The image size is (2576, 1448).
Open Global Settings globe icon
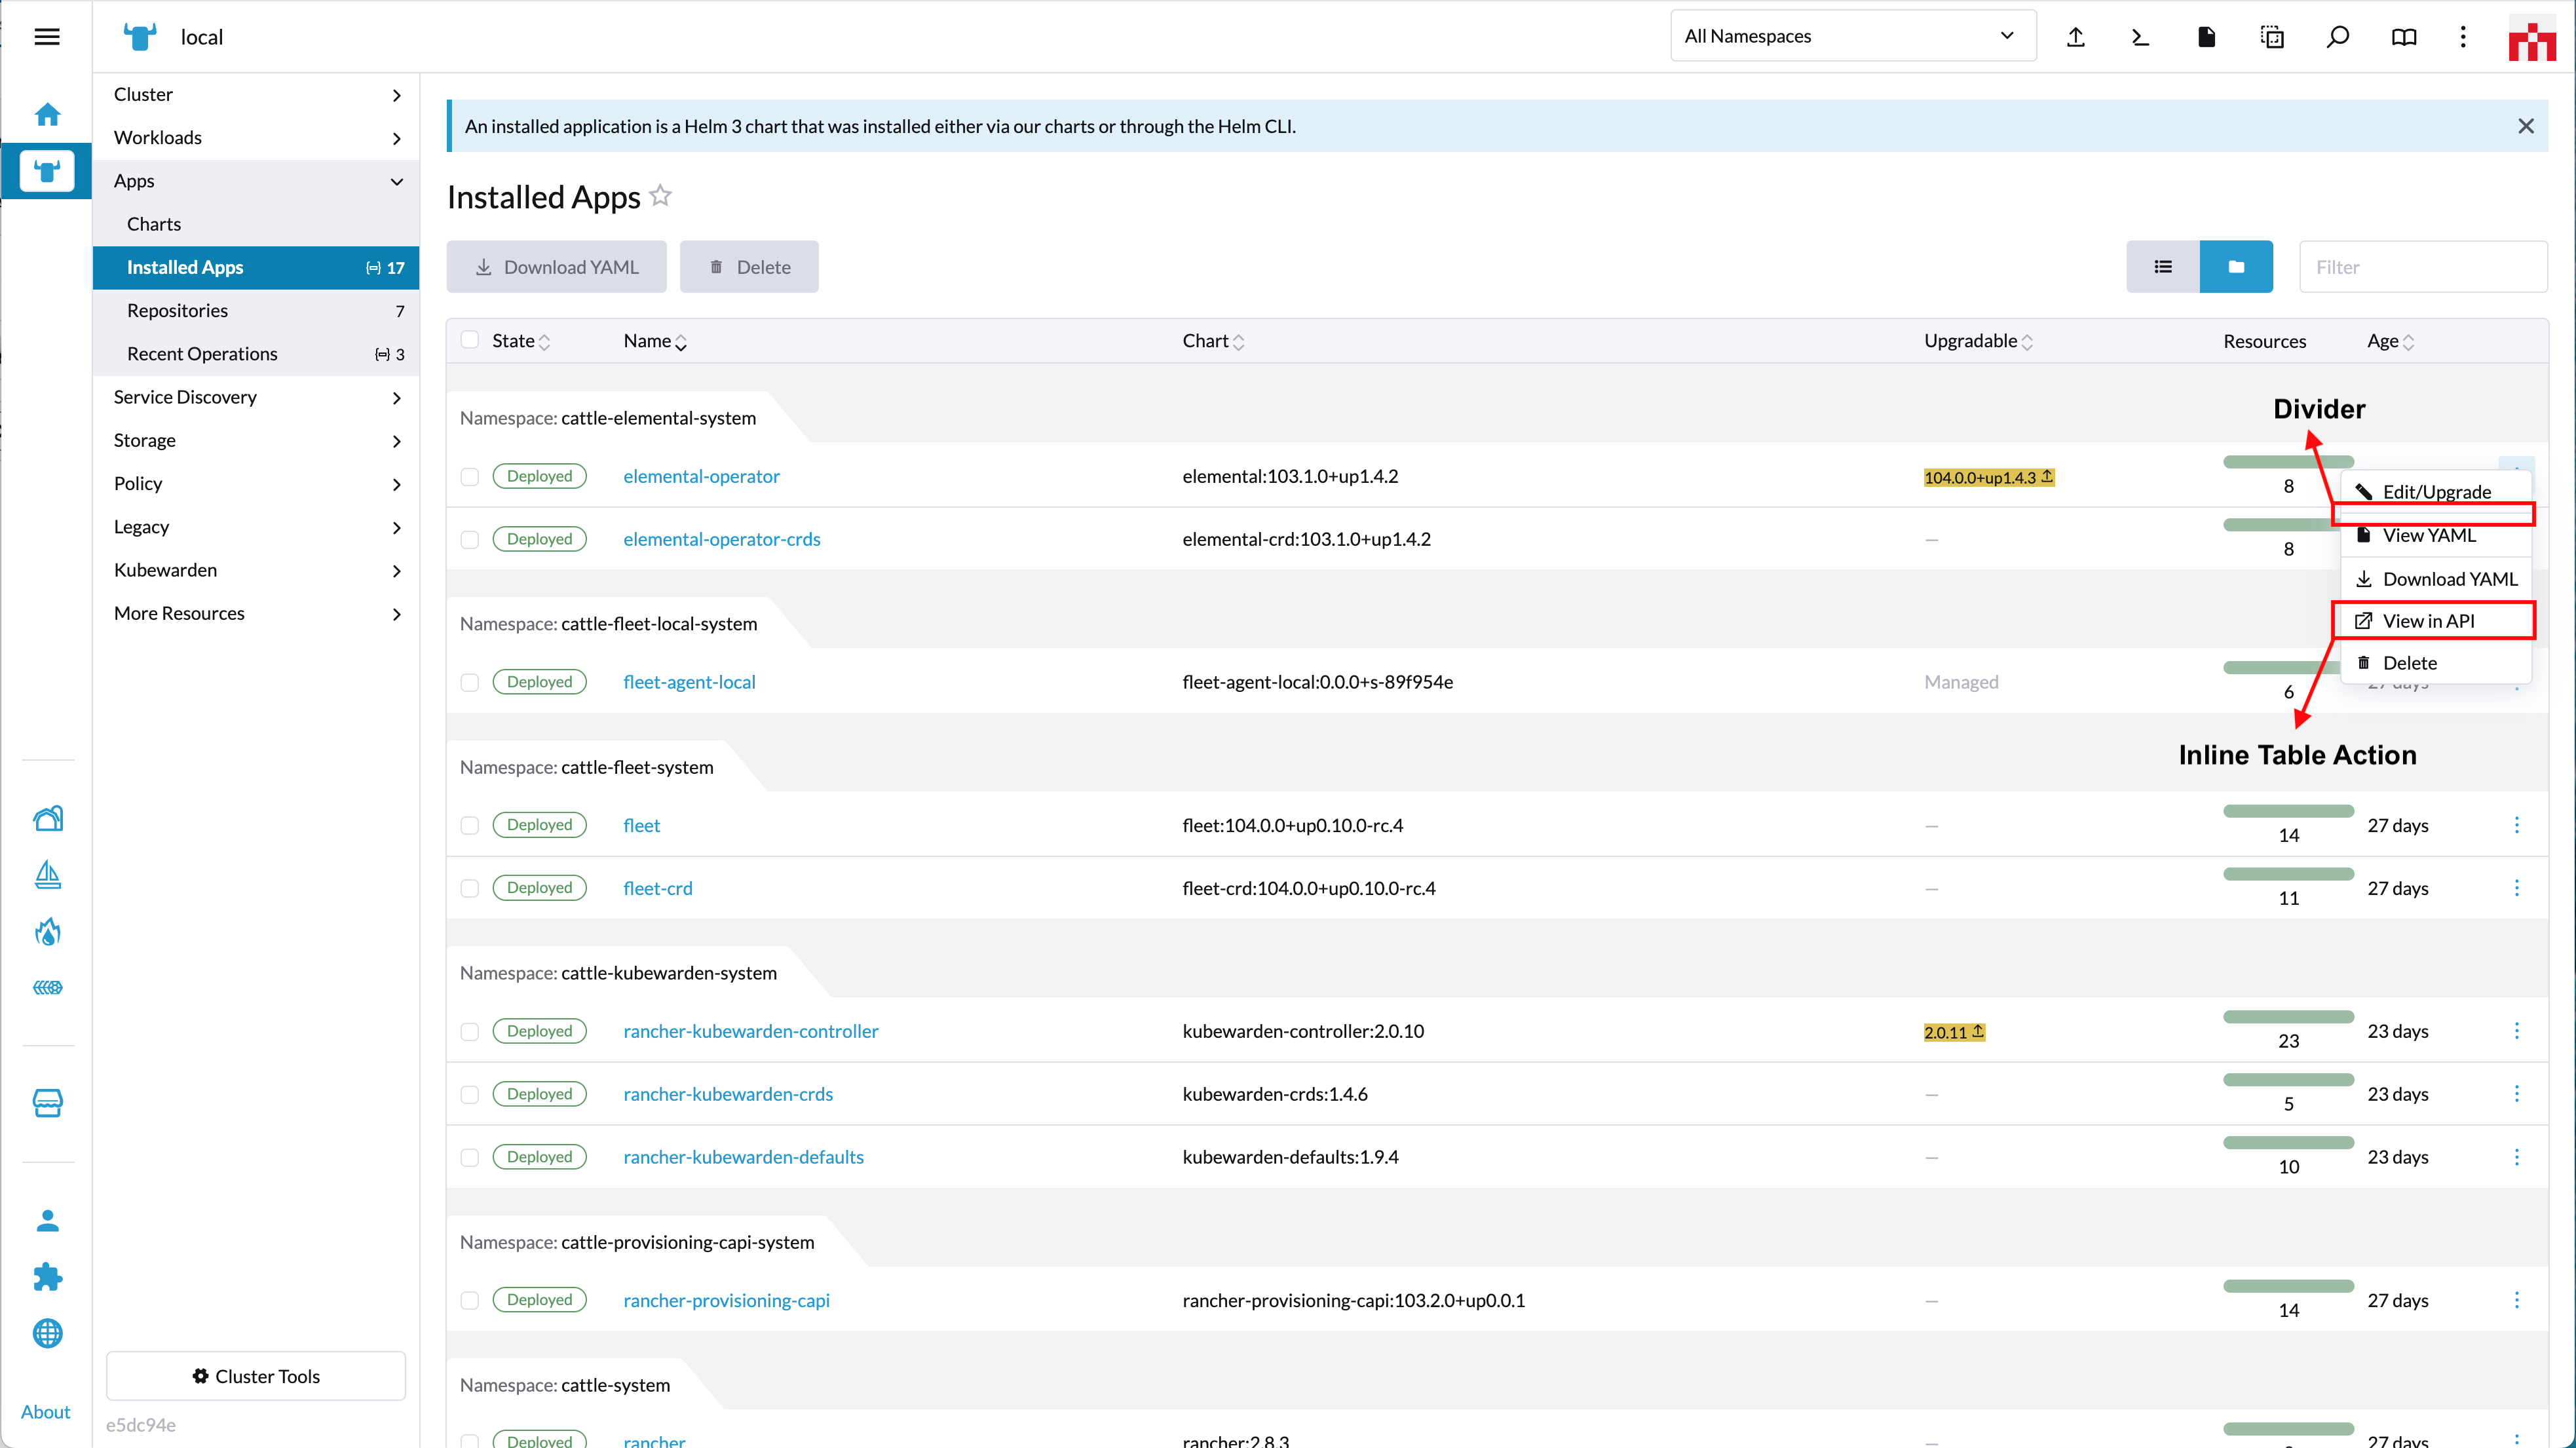[47, 1333]
